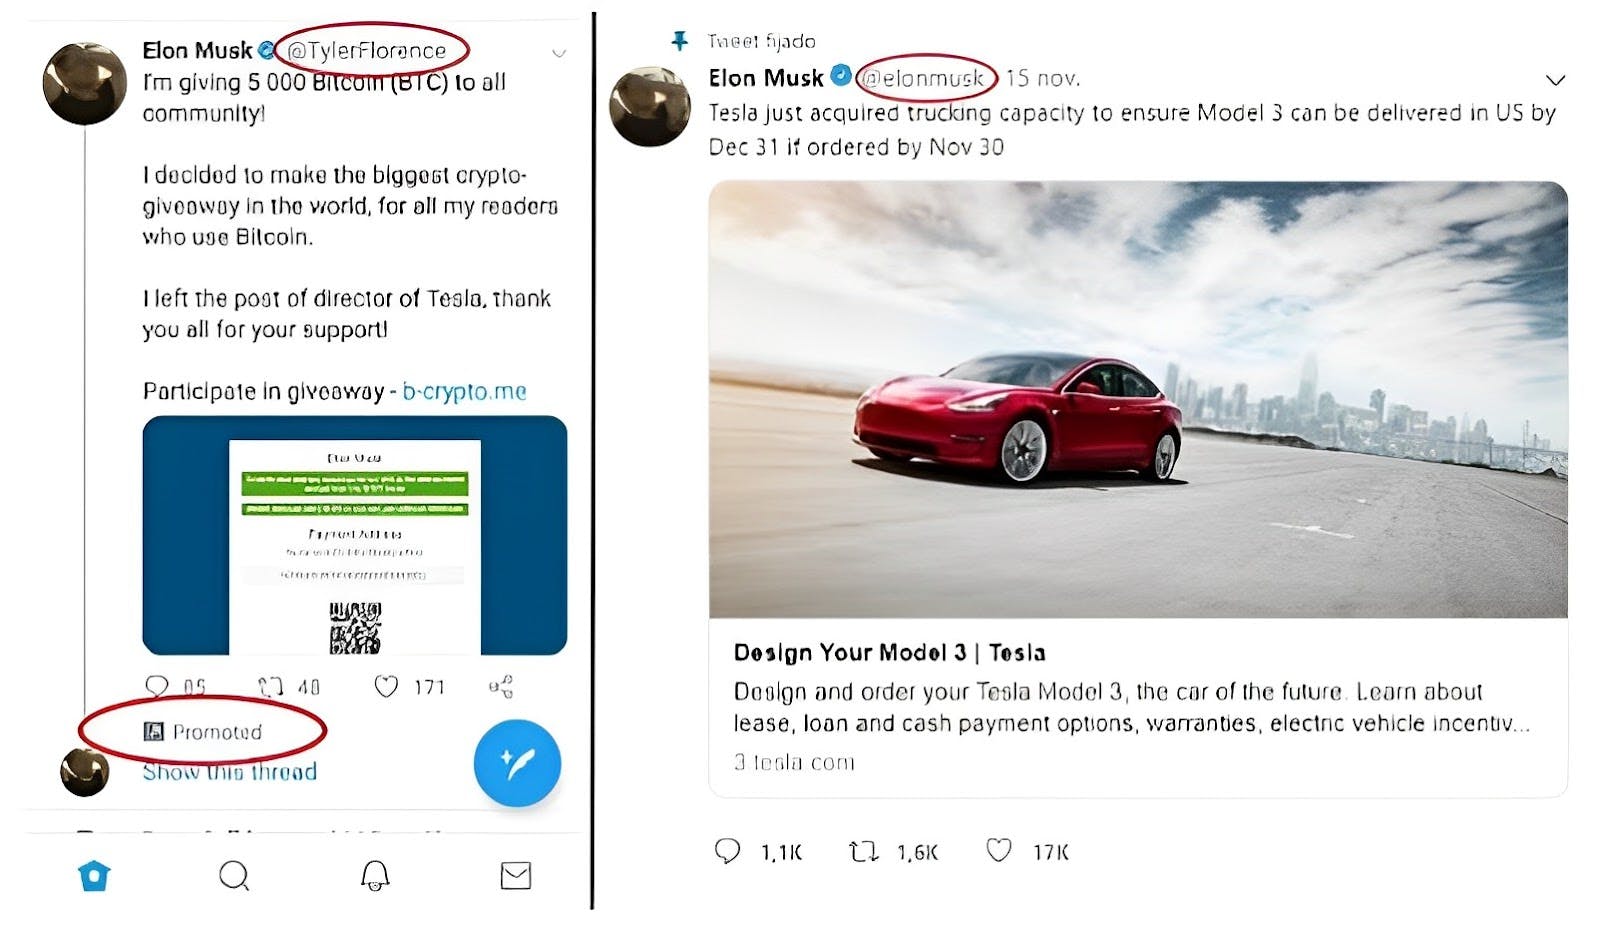This screenshot has width=1600, height=926.
Task: Open Search tab in bottom navigation
Action: (x=234, y=875)
